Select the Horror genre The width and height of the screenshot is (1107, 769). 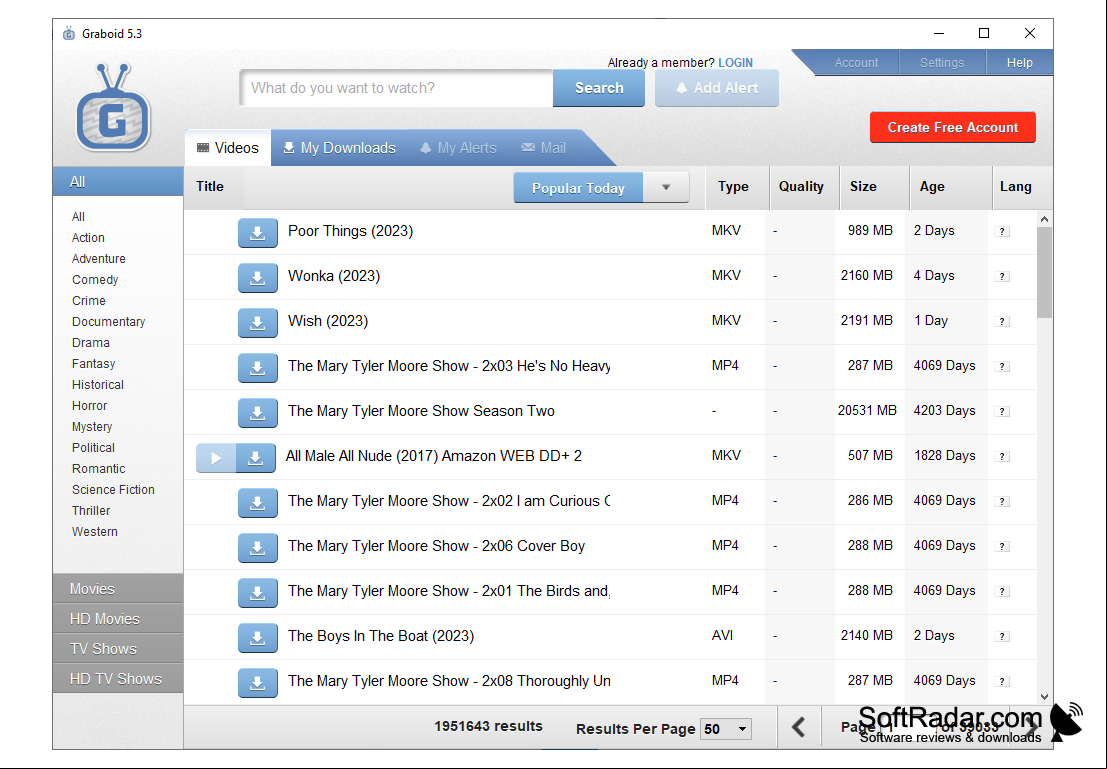pyautogui.click(x=89, y=406)
